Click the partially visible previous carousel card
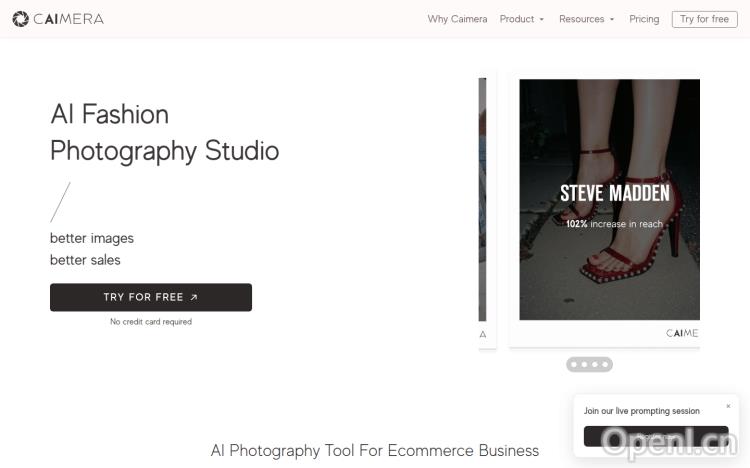The height and width of the screenshot is (468, 750). click(487, 213)
